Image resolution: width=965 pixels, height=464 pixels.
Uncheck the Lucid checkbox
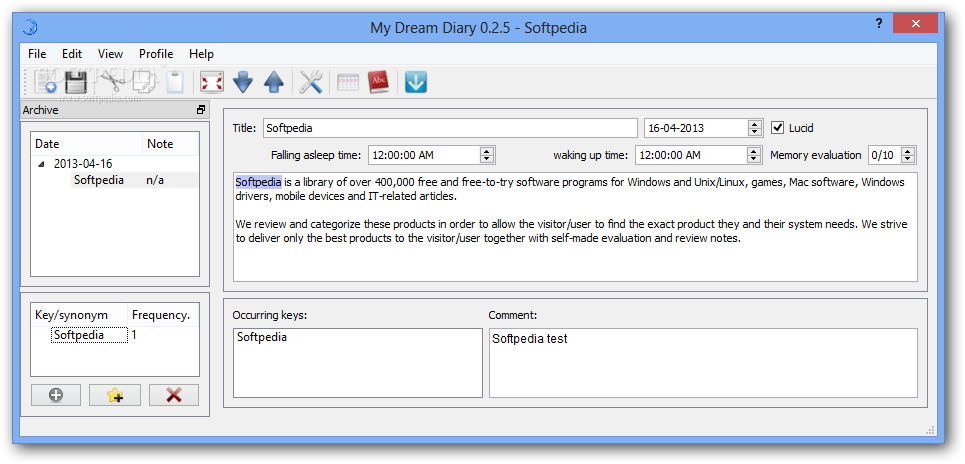[x=778, y=128]
